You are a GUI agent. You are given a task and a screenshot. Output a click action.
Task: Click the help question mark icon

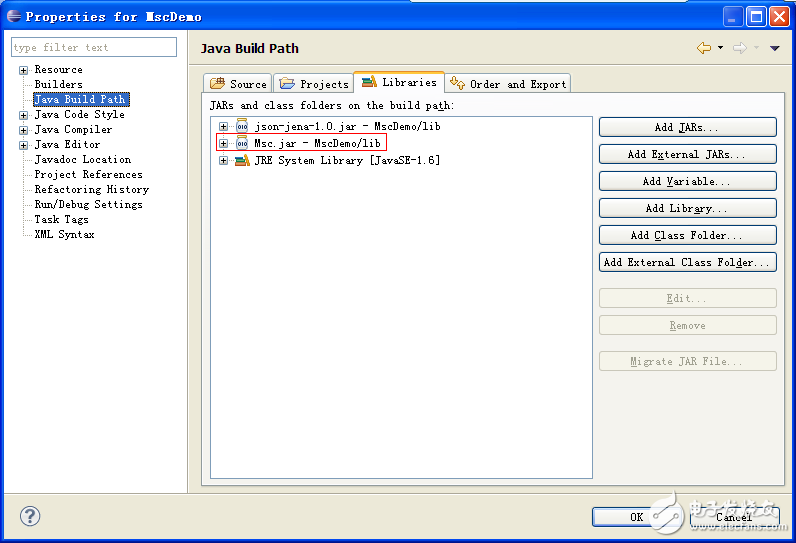point(30,516)
